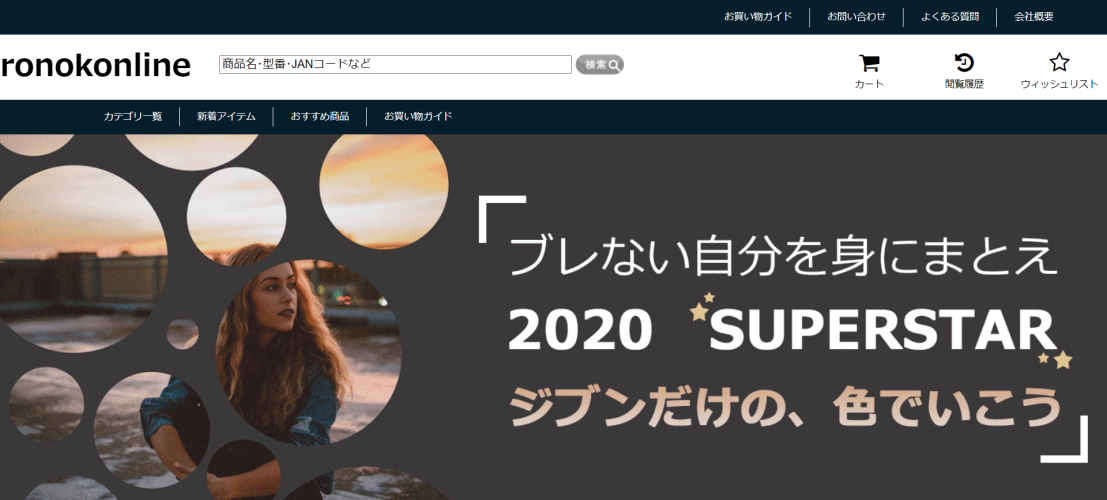Open the wishlist star icon
This screenshot has width=1107, height=500.
(1059, 63)
